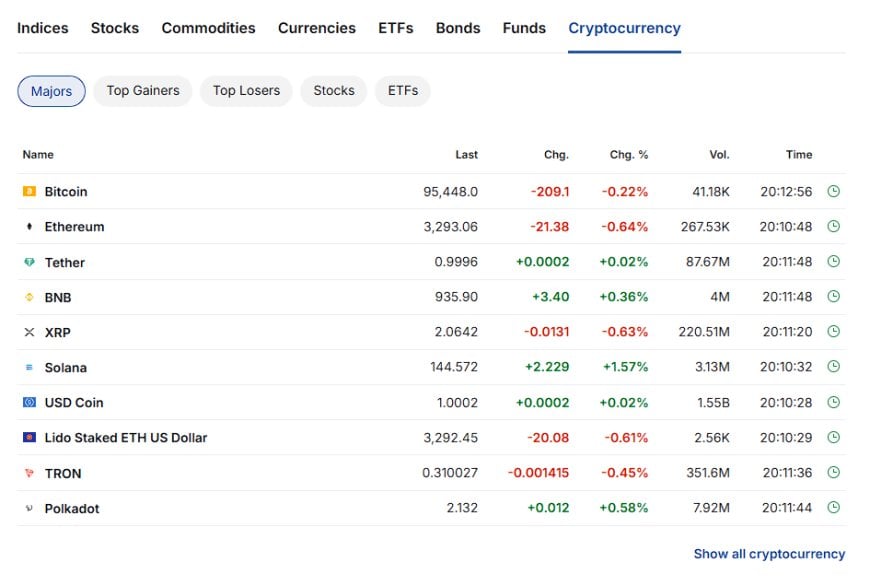Click the Solana logo icon
Image resolution: width=870 pixels, height=586 pixels.
click(29, 367)
